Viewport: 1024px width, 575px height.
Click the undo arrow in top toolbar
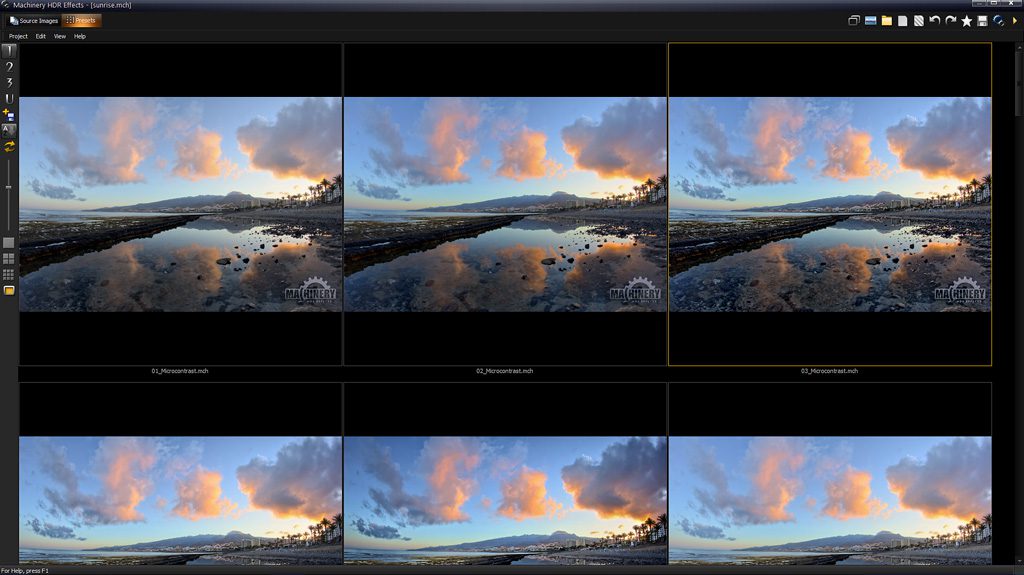click(x=934, y=21)
